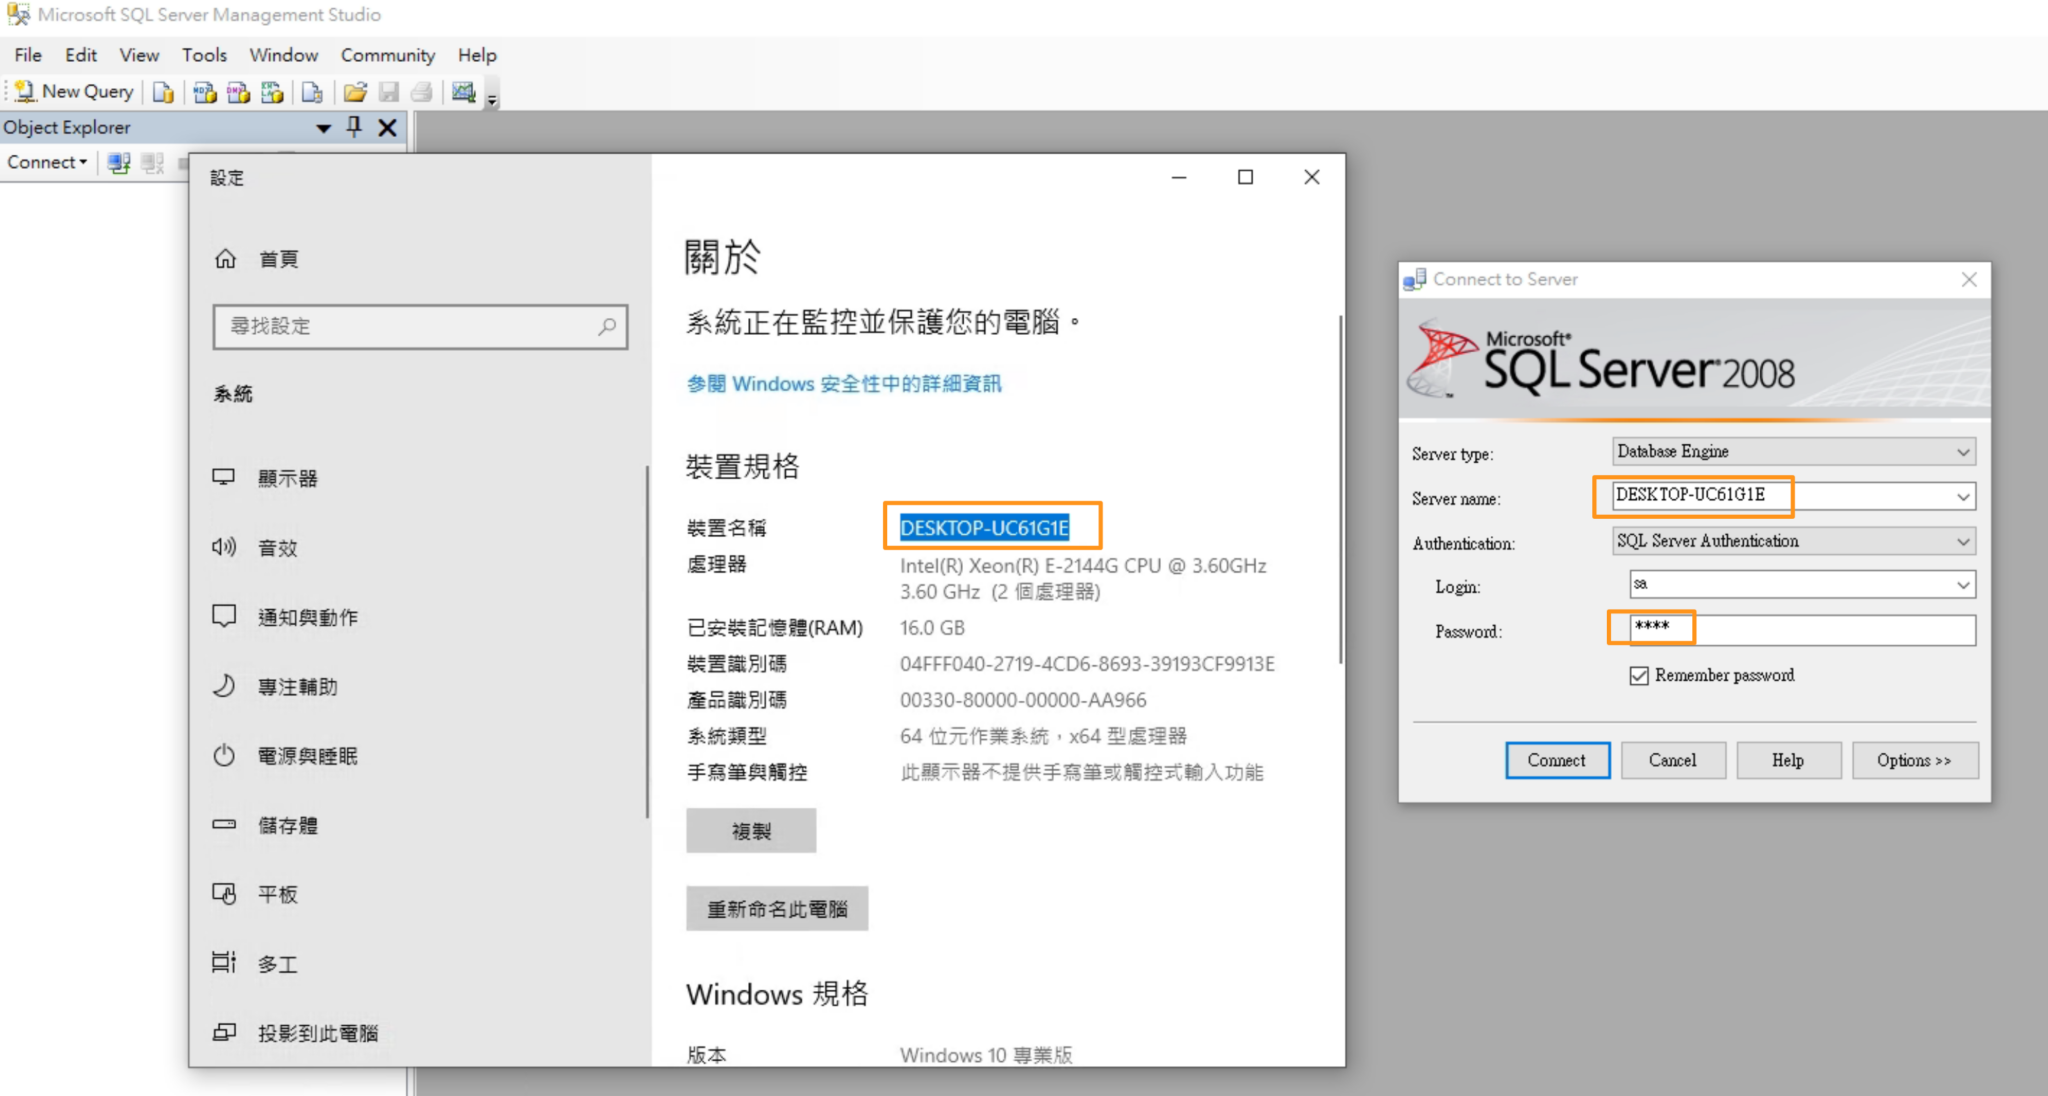Toggle the selected device name DESKTOP-UC61G1E
This screenshot has height=1096, width=2048.
984,527
